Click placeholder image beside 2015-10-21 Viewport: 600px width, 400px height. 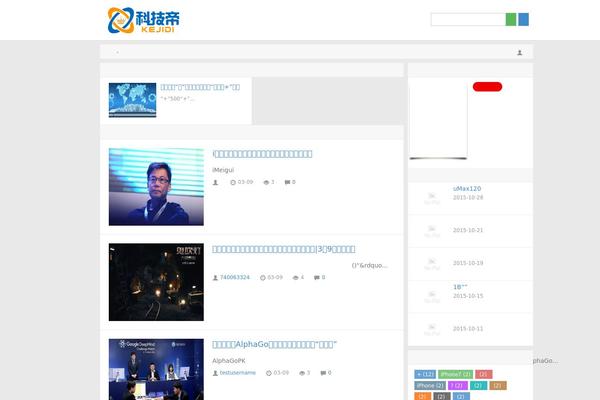click(x=432, y=231)
